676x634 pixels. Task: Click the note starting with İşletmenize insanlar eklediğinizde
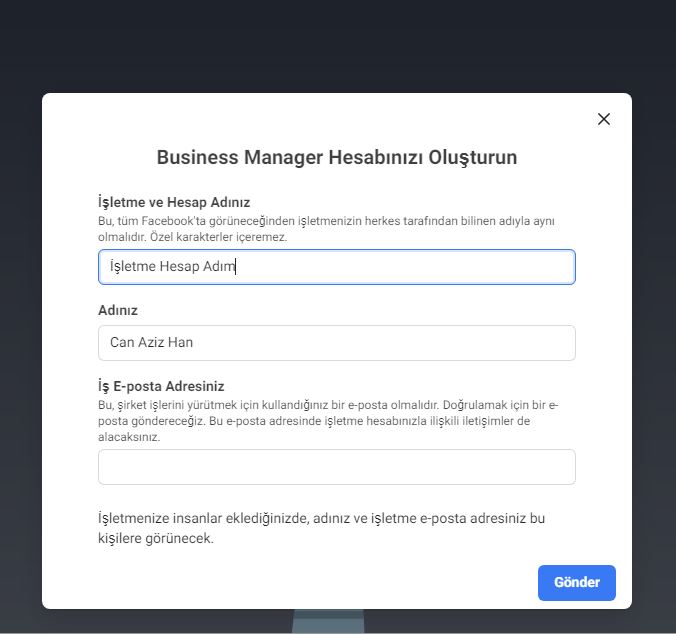(x=321, y=528)
